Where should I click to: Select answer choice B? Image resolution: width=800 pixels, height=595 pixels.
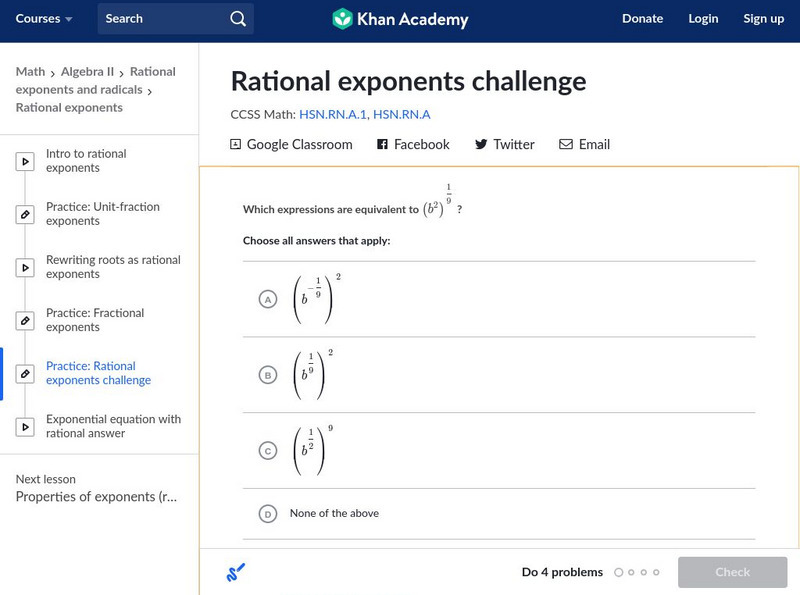(x=267, y=375)
